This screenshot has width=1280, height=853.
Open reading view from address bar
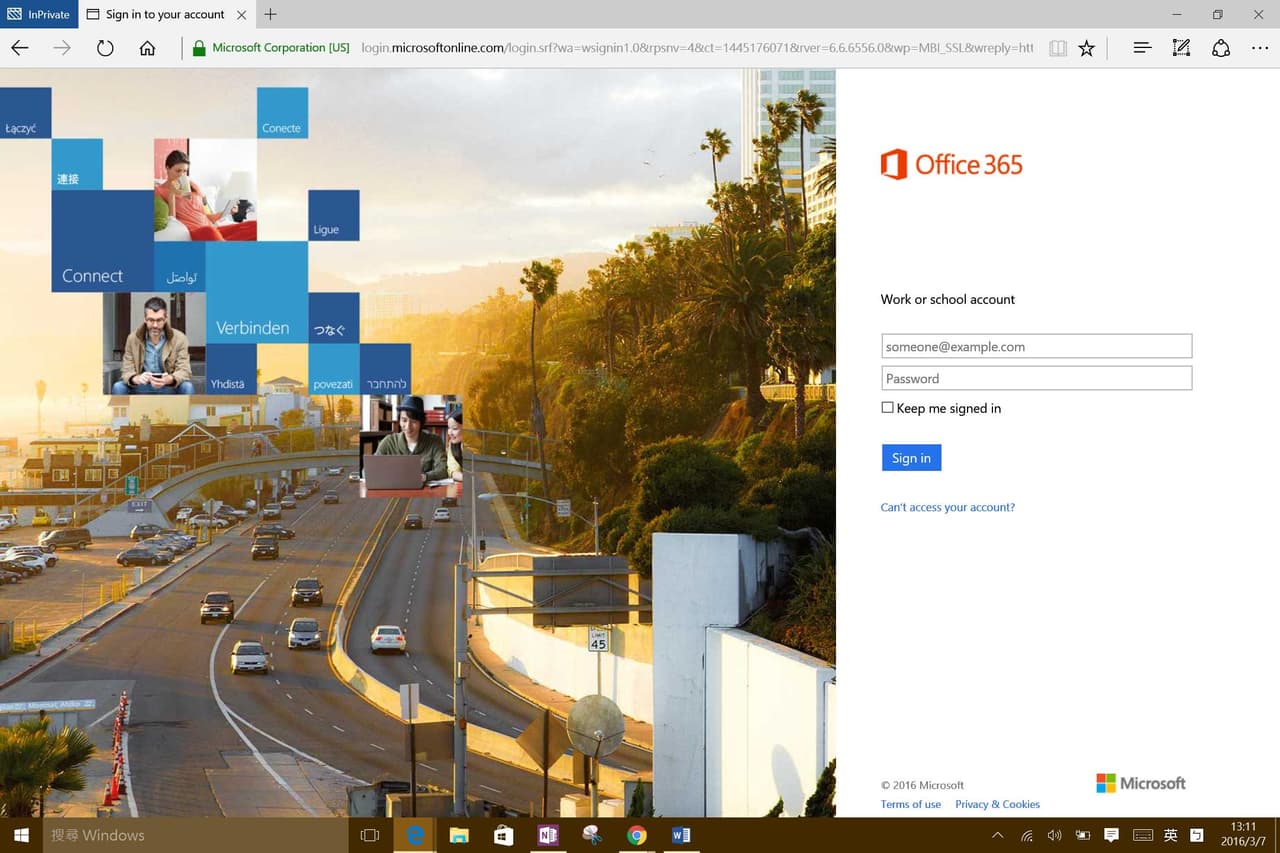[1058, 48]
